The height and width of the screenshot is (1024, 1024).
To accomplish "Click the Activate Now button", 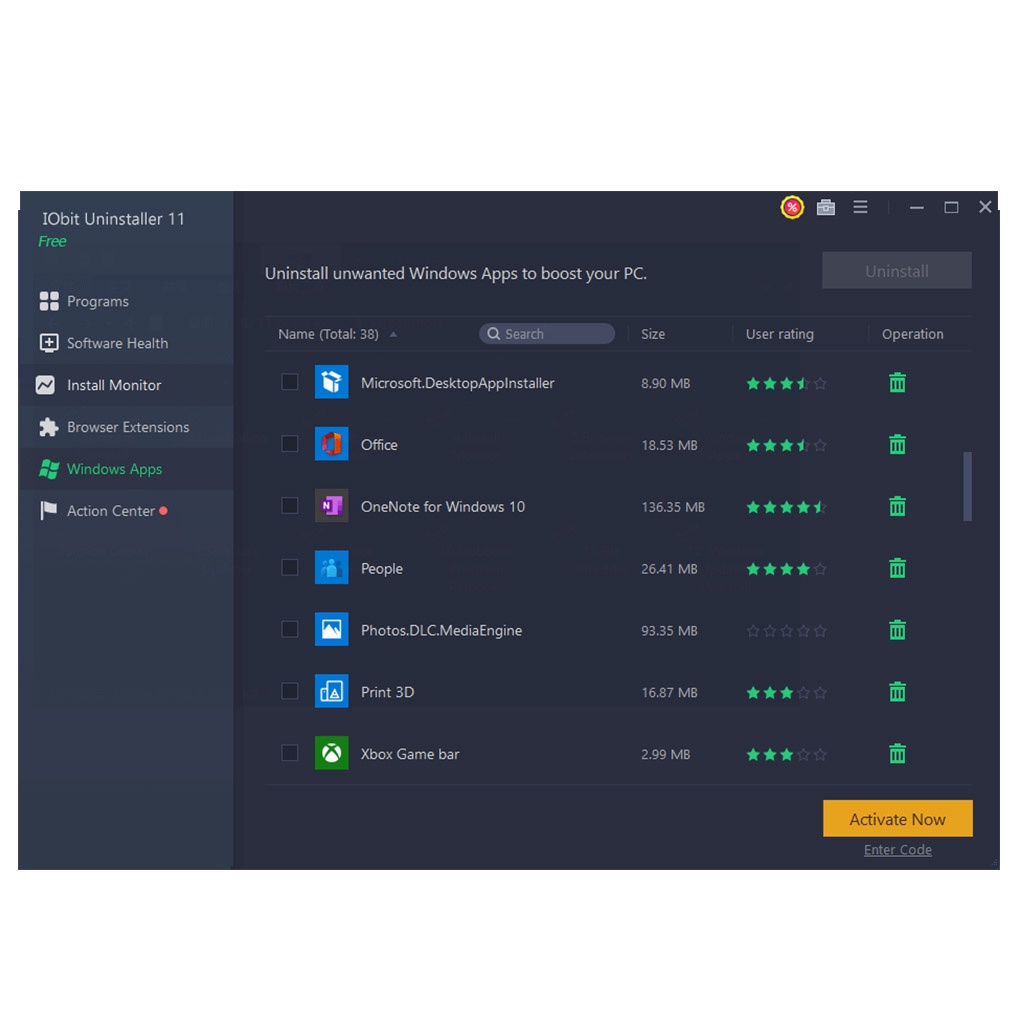I will [x=897, y=819].
